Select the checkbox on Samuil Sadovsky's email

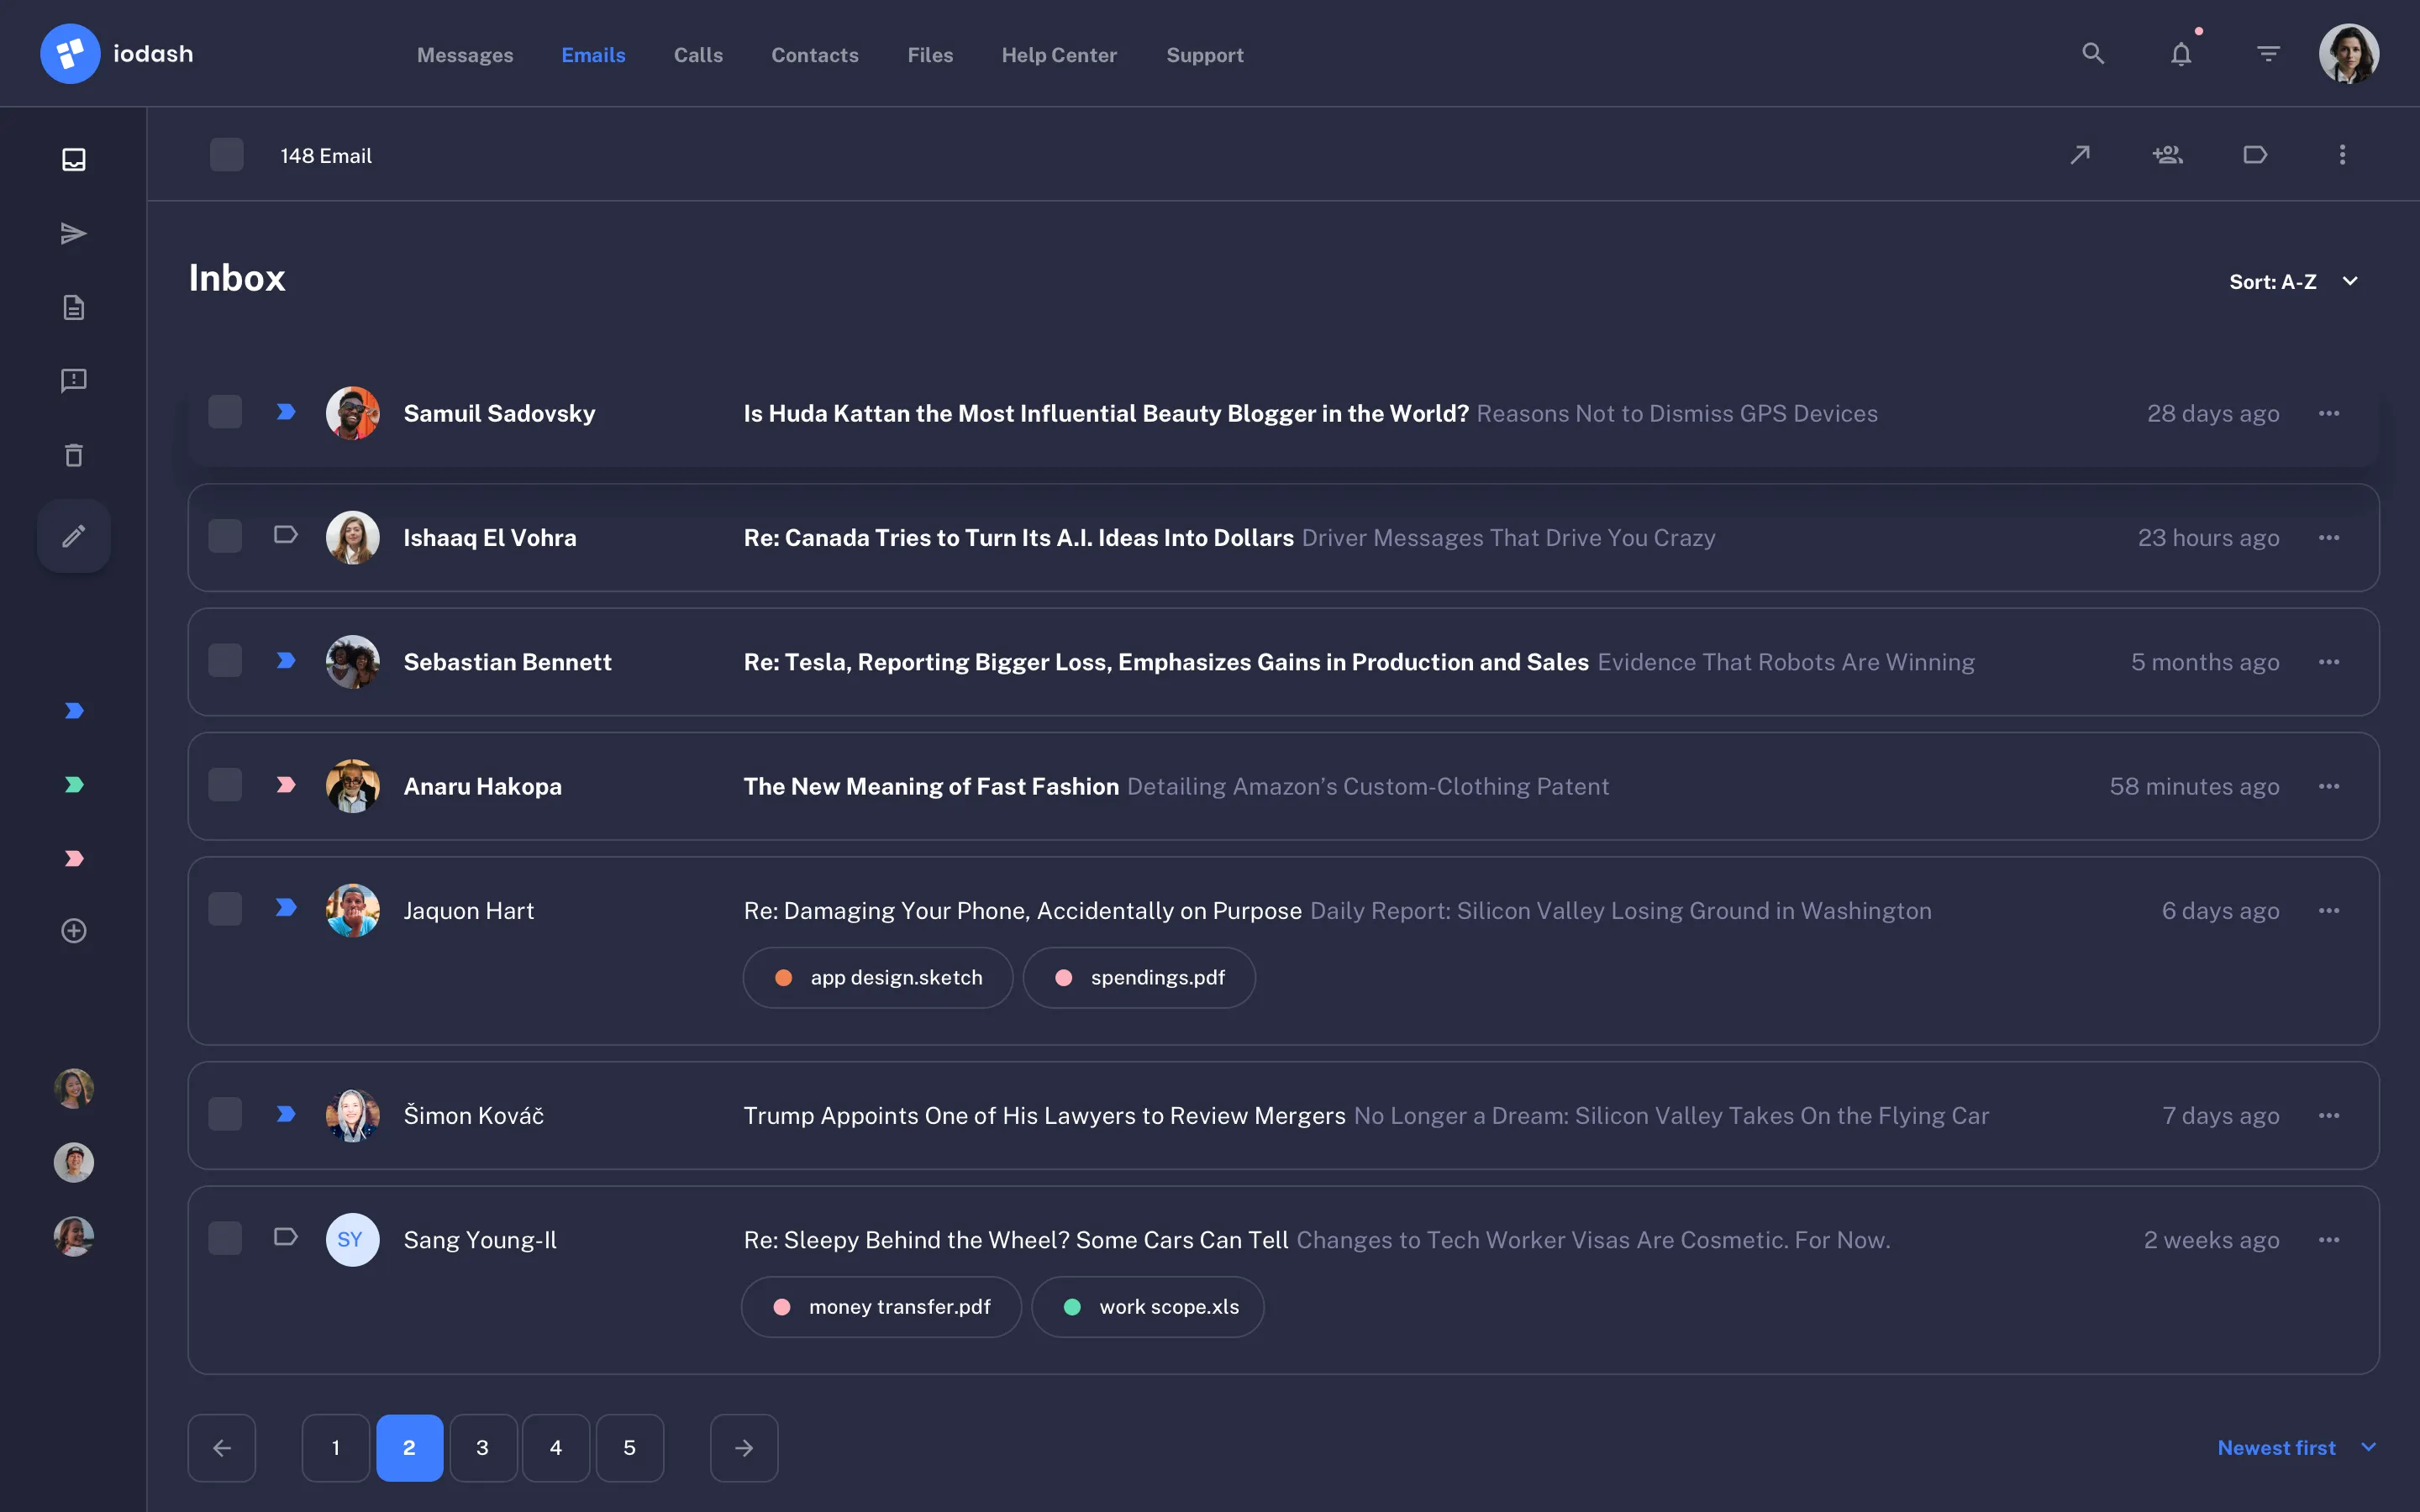pyautogui.click(x=226, y=411)
